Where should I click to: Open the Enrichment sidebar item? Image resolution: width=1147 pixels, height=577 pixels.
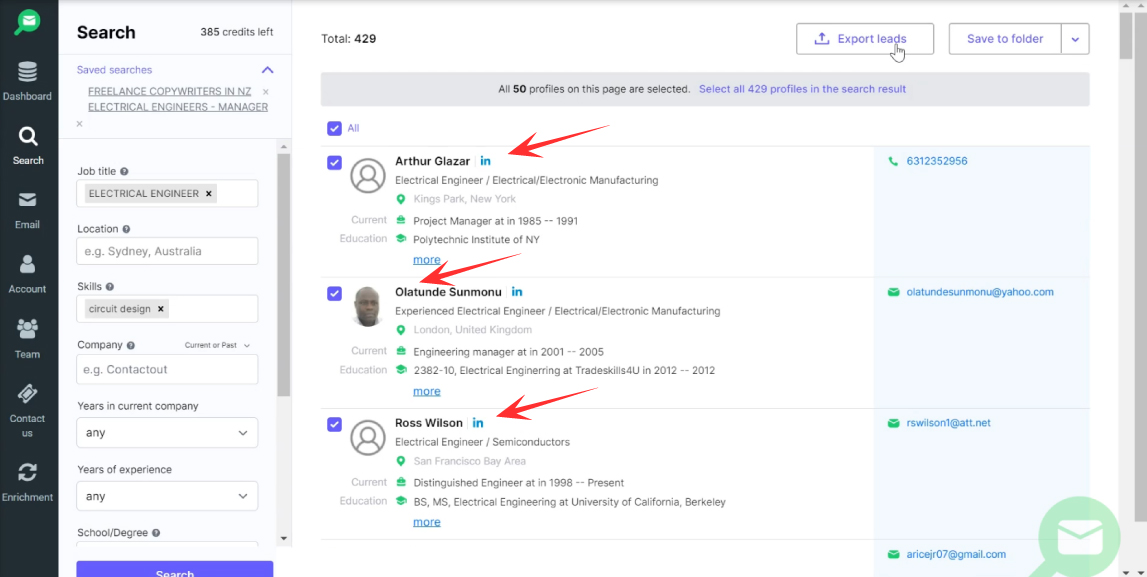pos(28,483)
